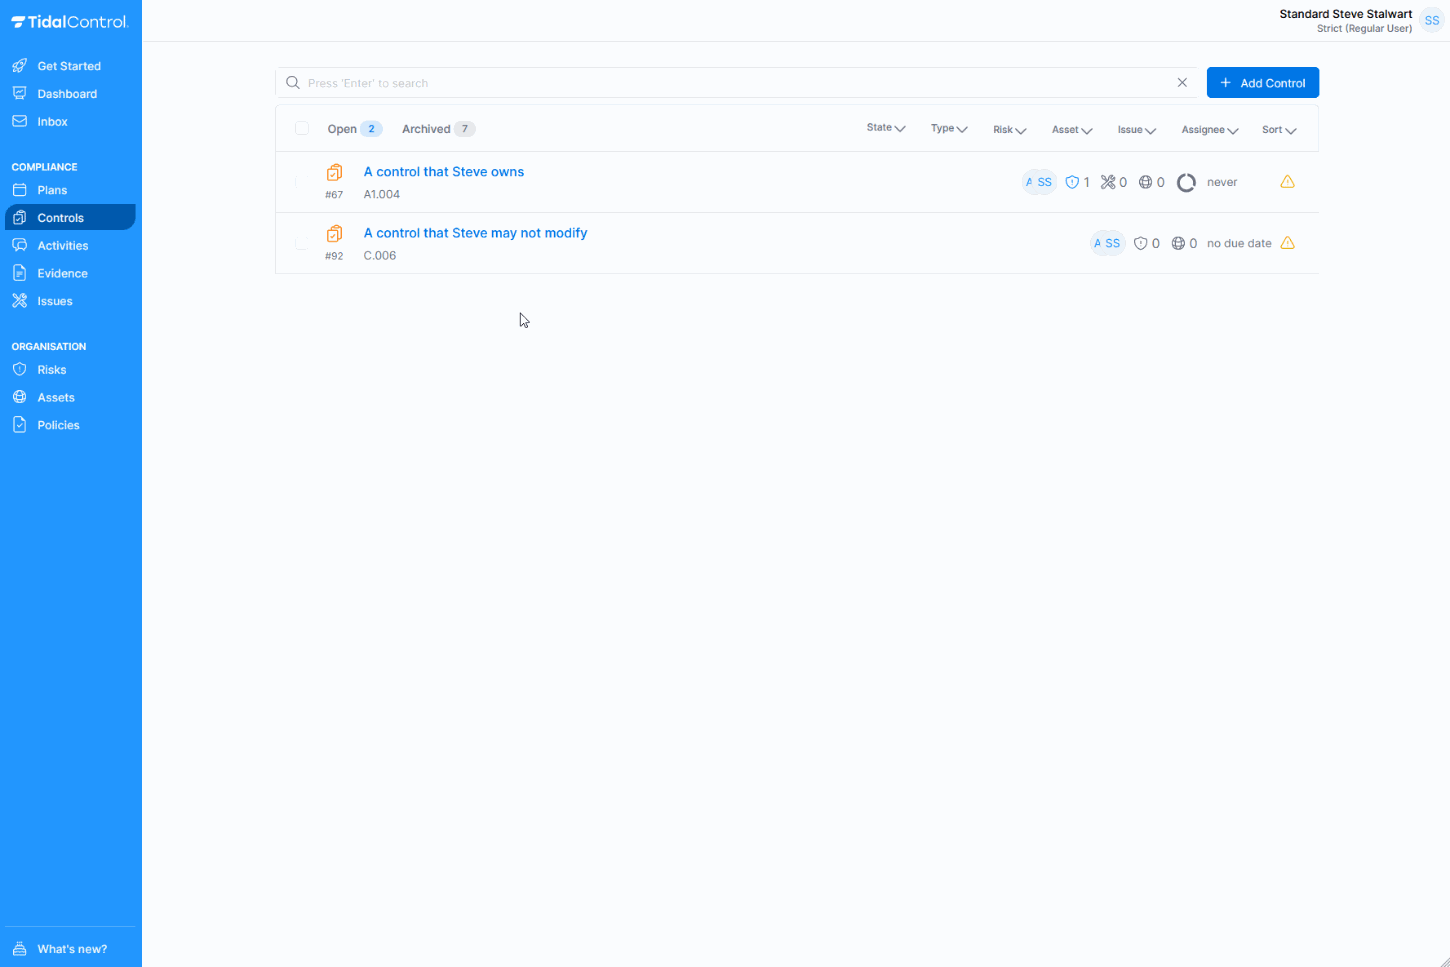This screenshot has height=967, width=1450.
Task: Go to Issues via its crossed-tools icon
Action: [20, 300]
